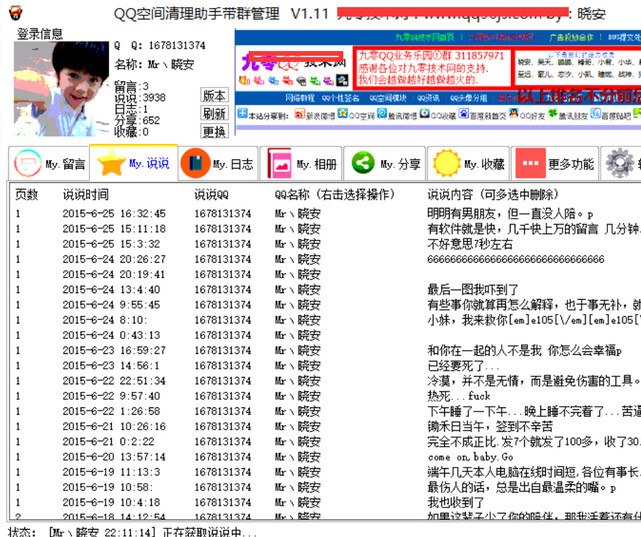
Task: Open the My.留言 tab icon
Action: pos(28,163)
